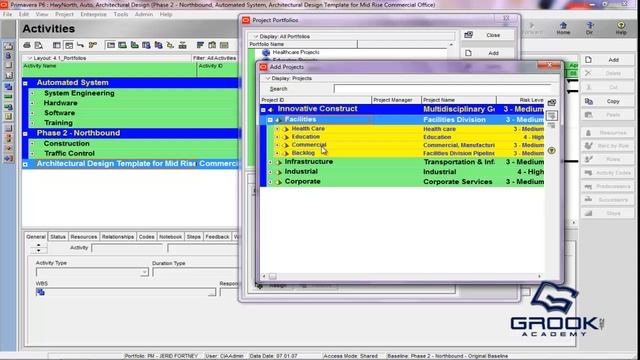Click the Healthcare Projects globe icon

click(266, 52)
